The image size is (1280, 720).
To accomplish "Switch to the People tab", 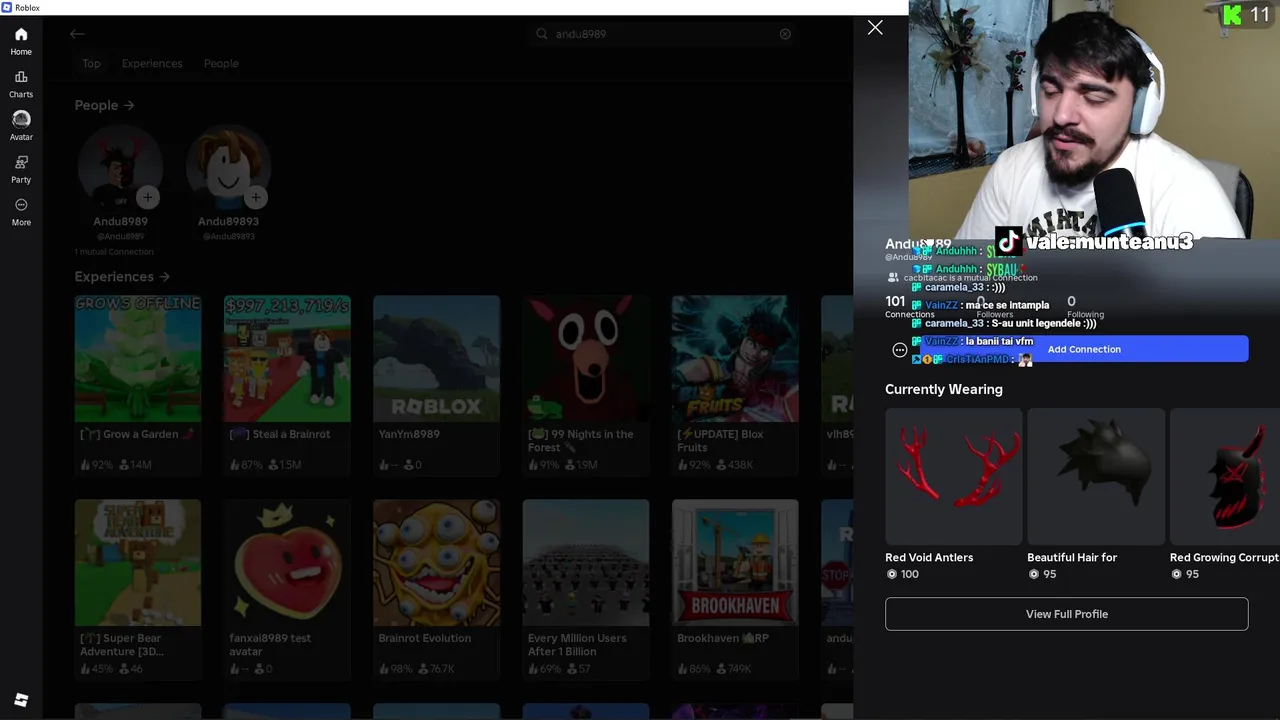I will click(221, 63).
